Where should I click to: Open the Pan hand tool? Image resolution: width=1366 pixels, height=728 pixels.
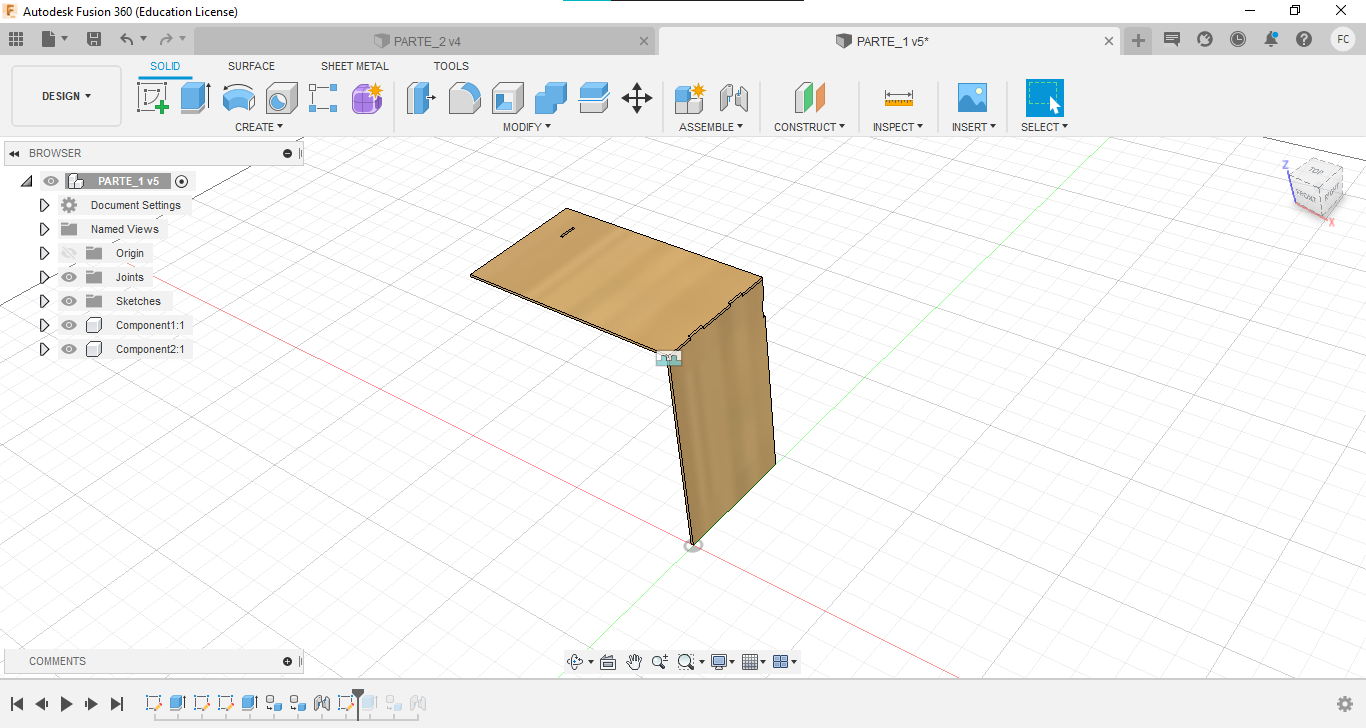[634, 662]
